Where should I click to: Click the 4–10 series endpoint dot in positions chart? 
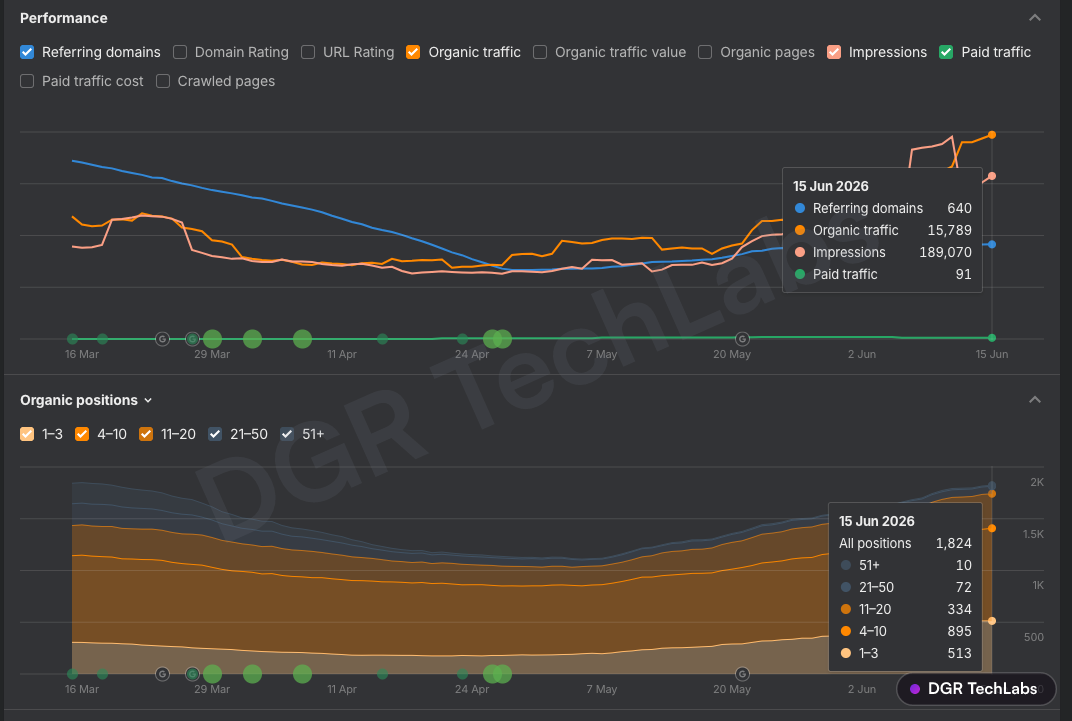(x=992, y=528)
